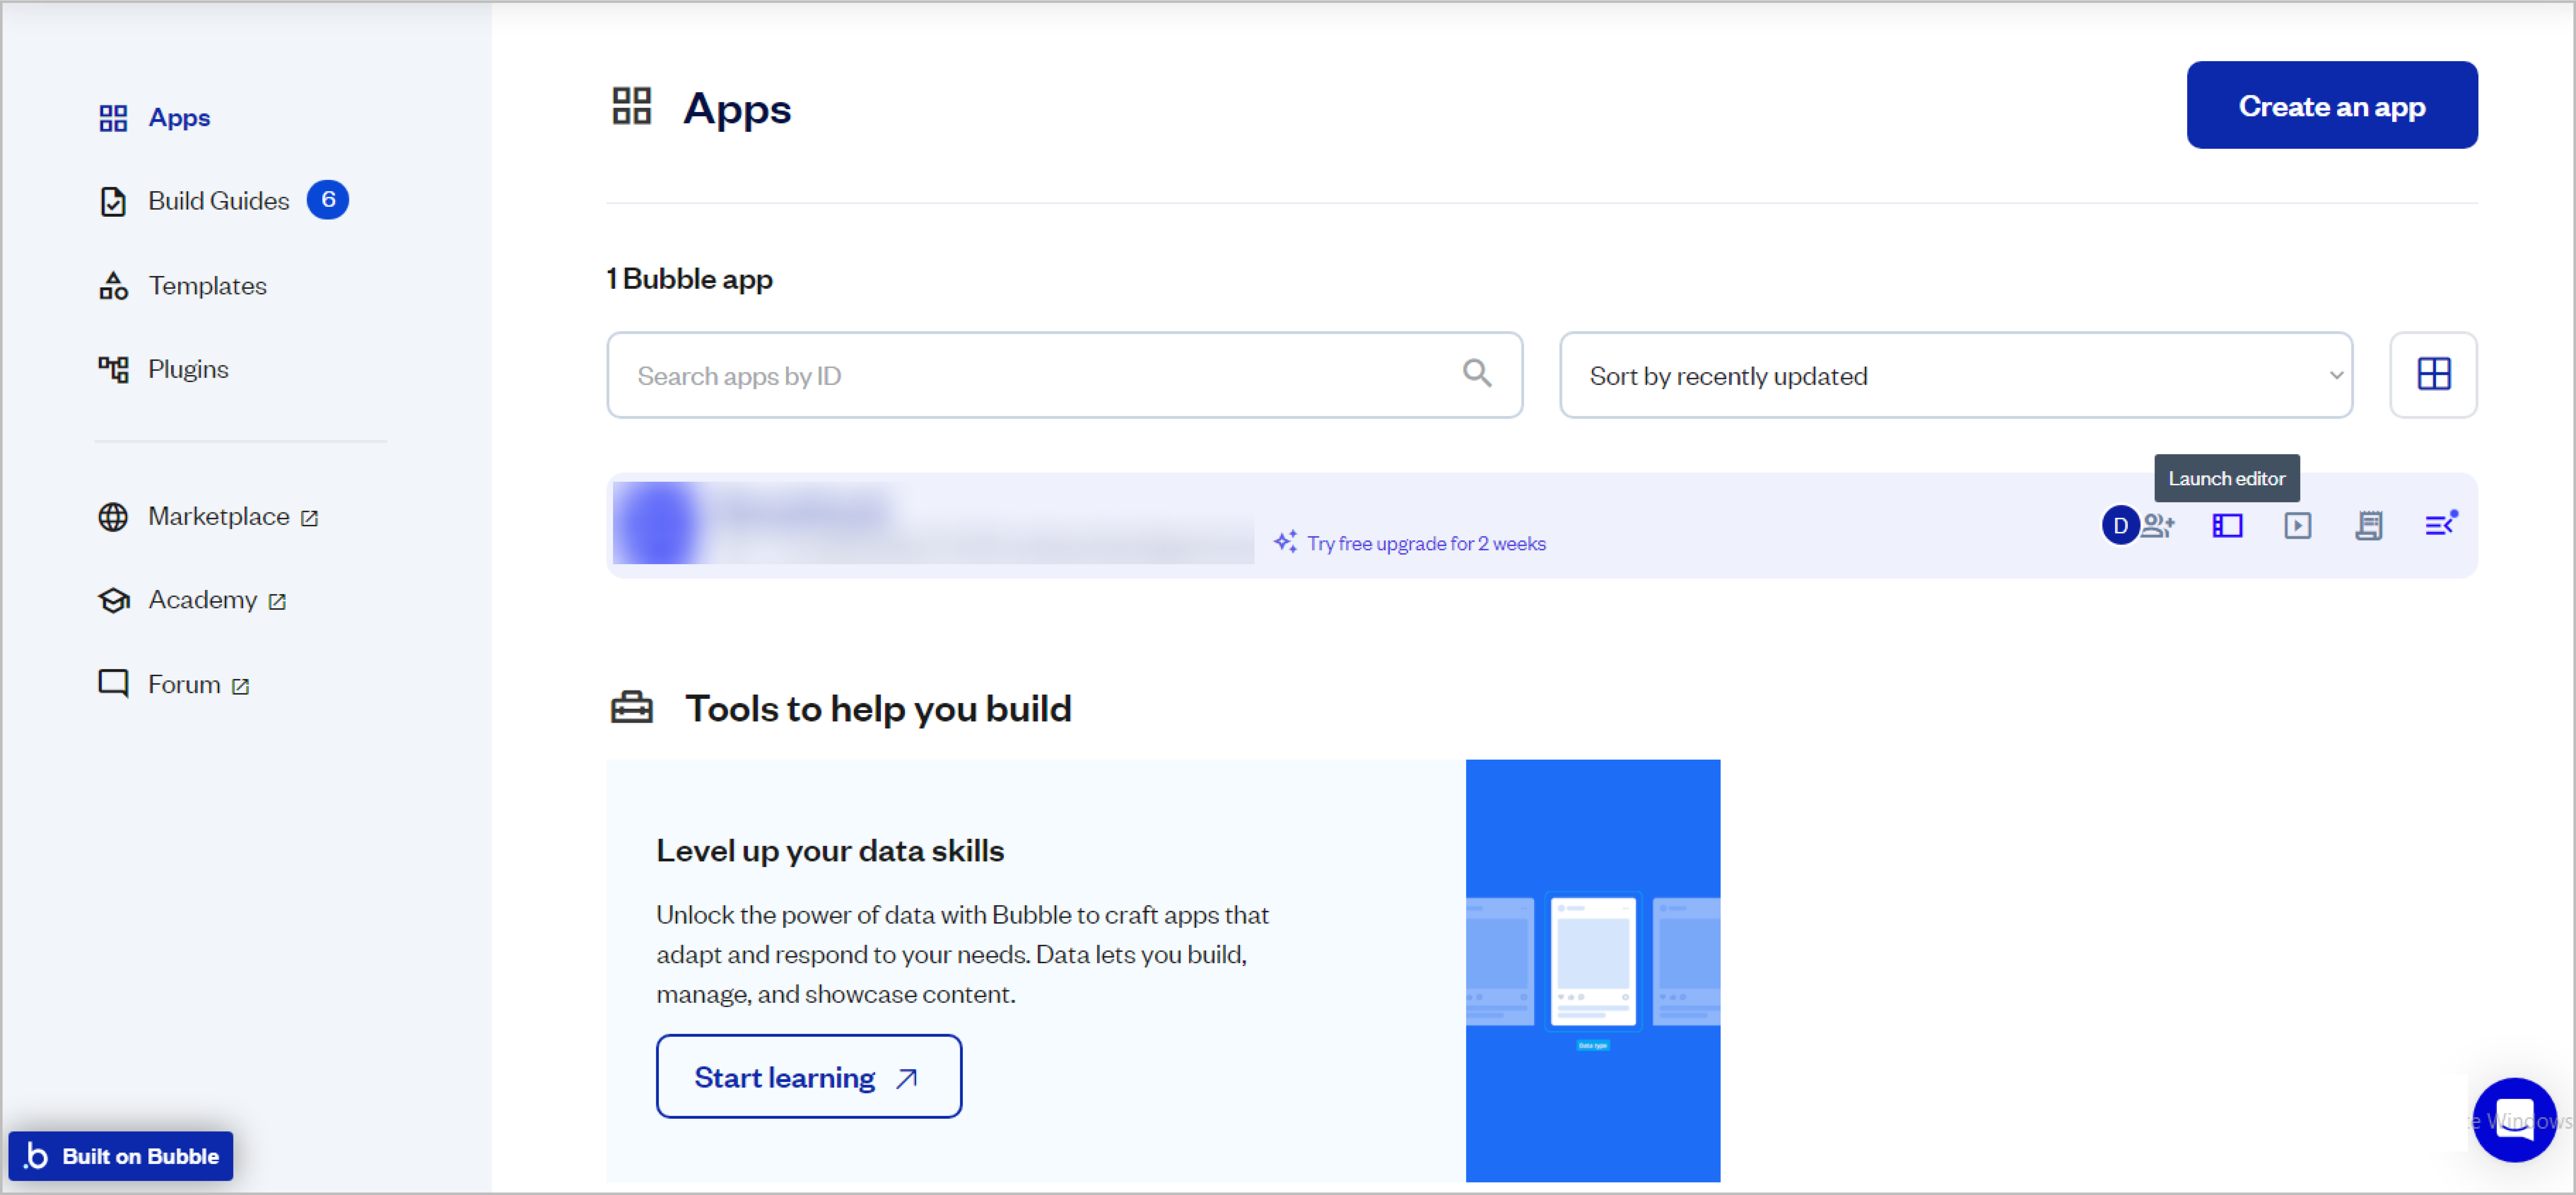The image size is (2576, 1195).
Task: Click the search magnifier icon
Action: pyautogui.click(x=1476, y=374)
